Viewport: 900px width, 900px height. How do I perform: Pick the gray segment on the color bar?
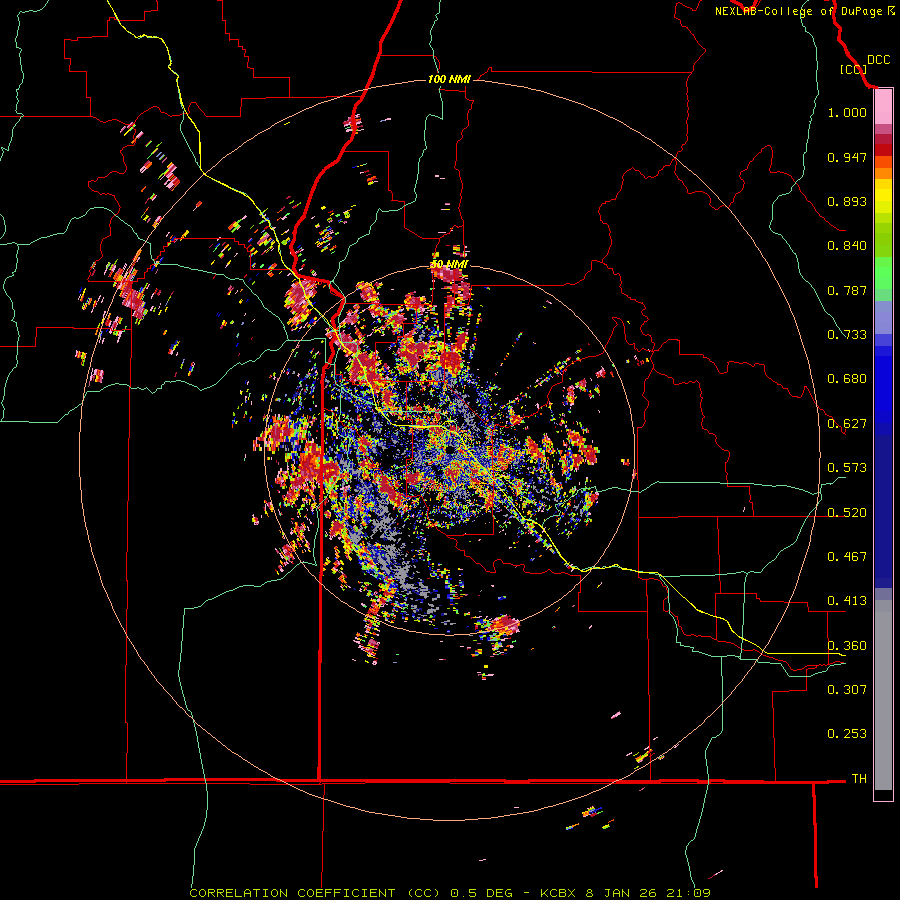coord(883,695)
